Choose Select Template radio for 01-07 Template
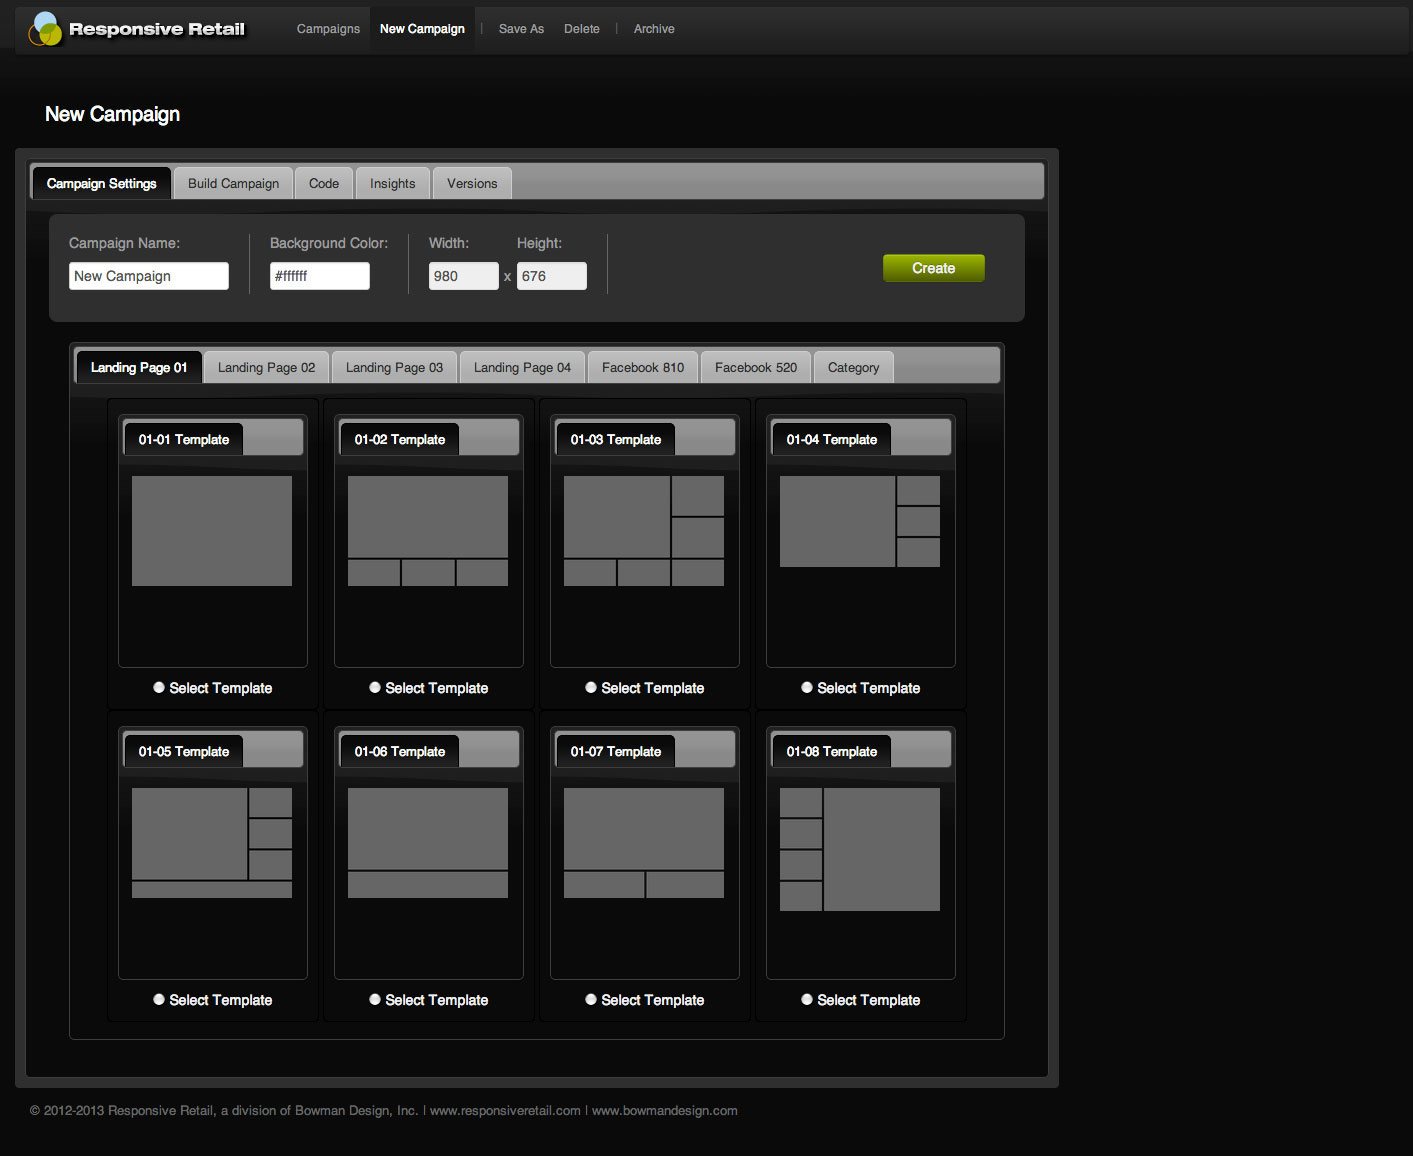Screen dimensions: 1413x1156 point(591,999)
